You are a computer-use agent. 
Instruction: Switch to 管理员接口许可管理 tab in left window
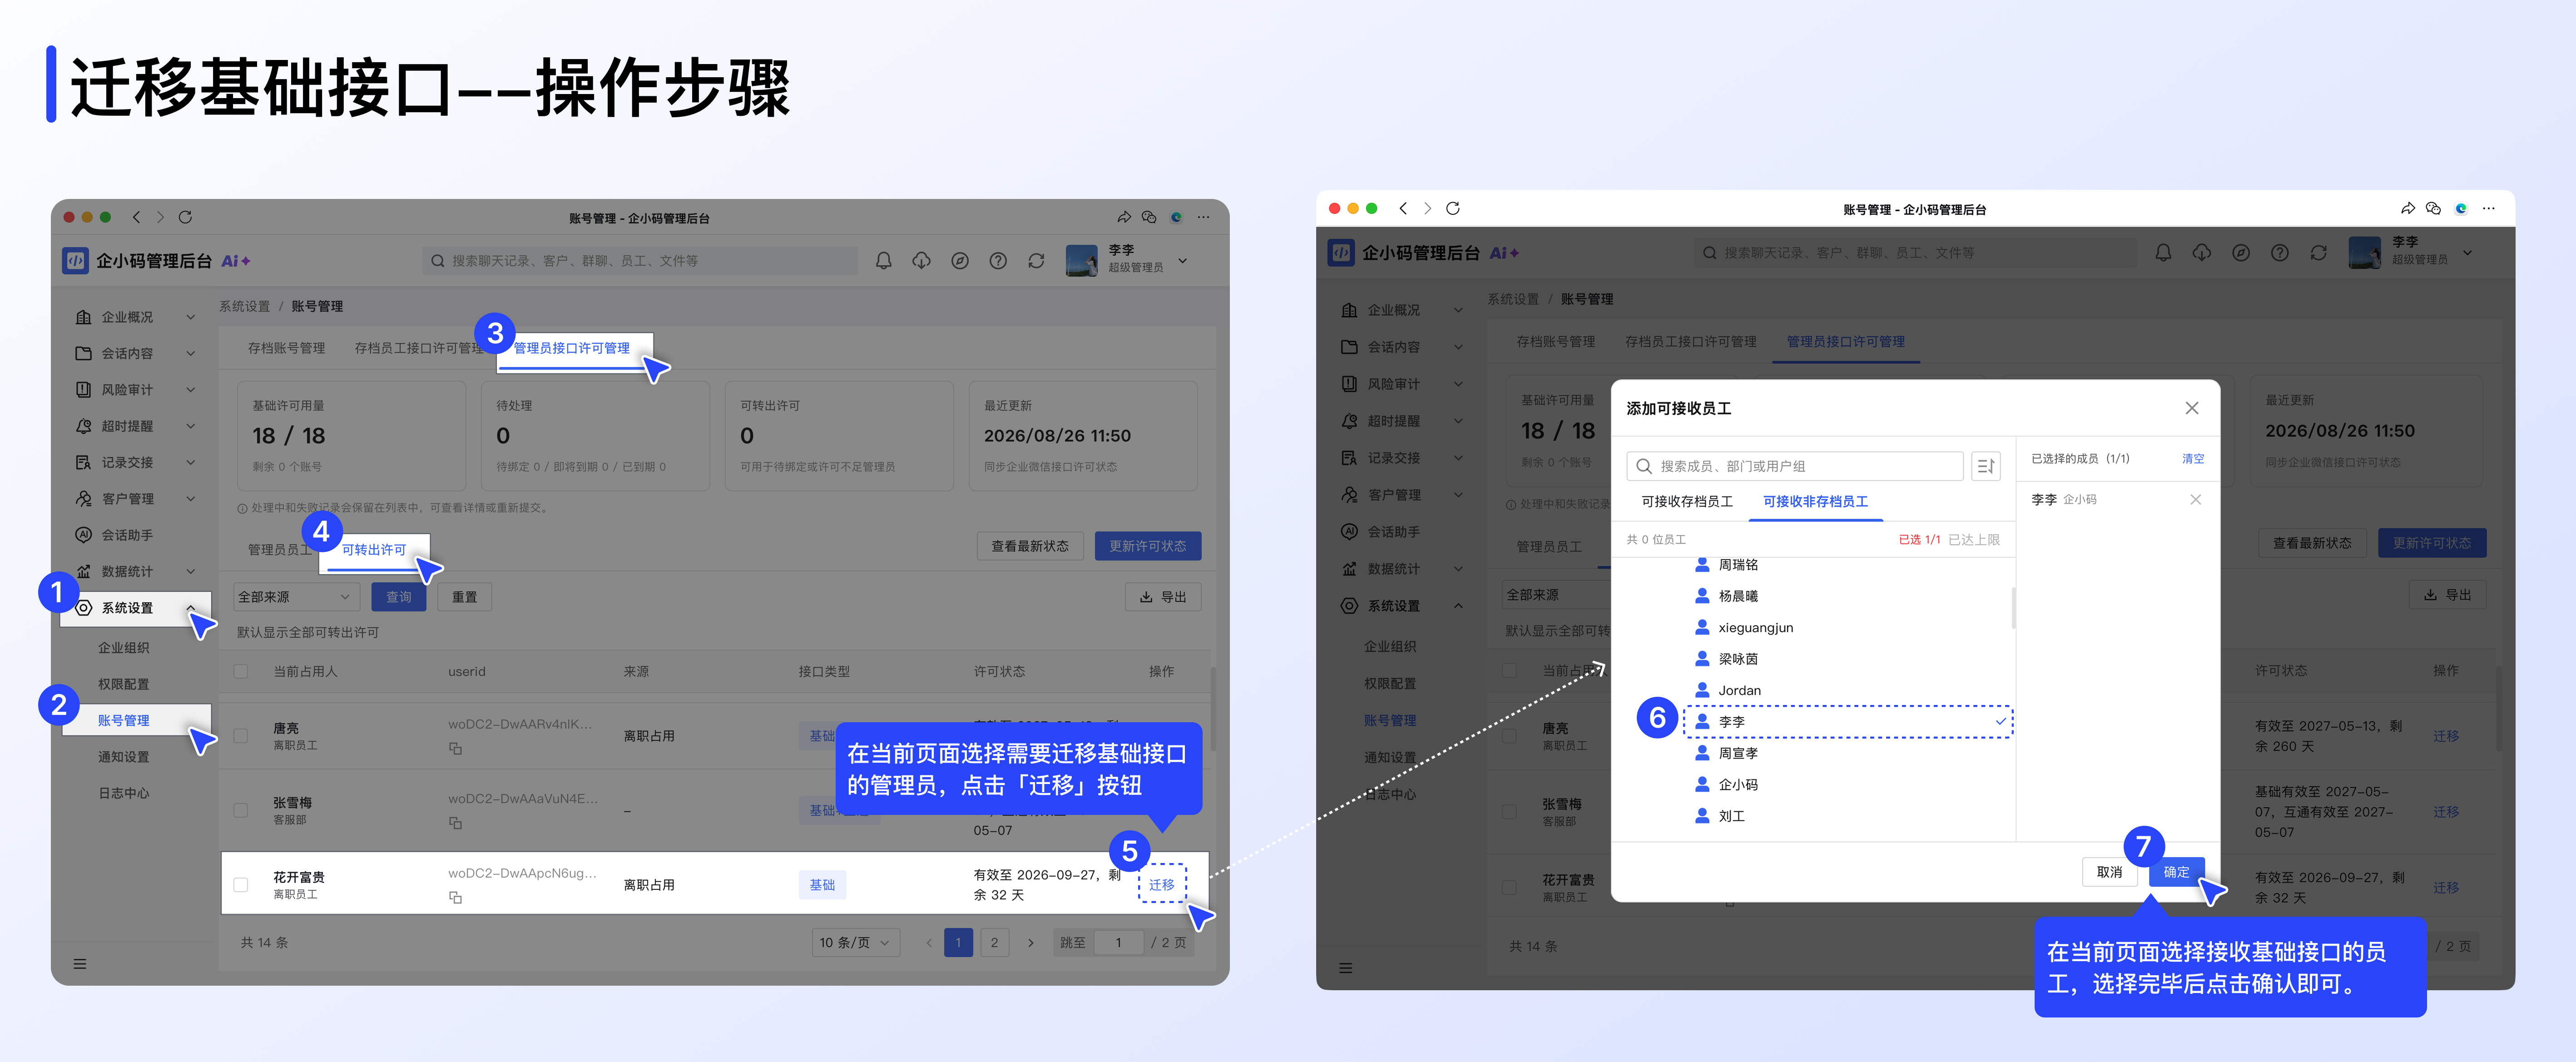click(572, 348)
